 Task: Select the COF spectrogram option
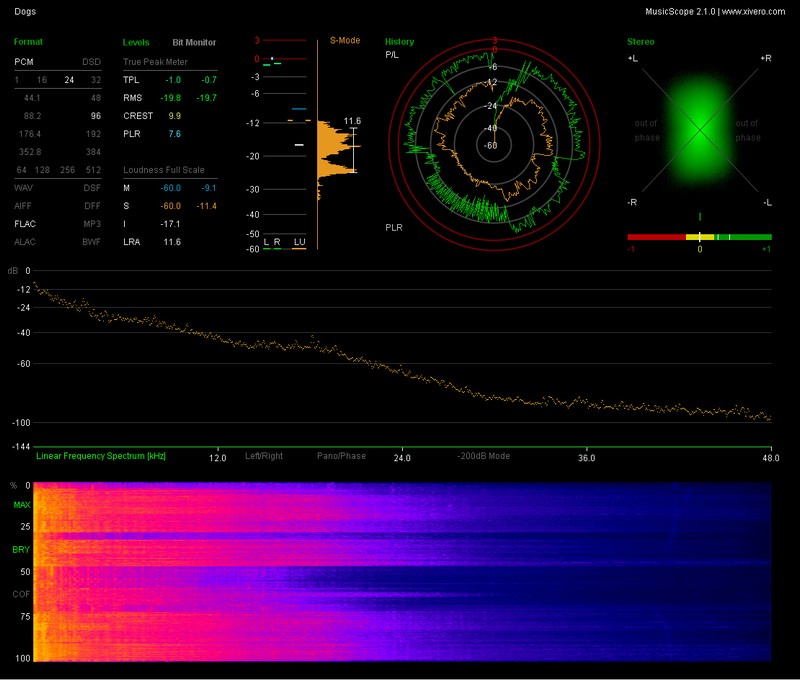click(21, 594)
